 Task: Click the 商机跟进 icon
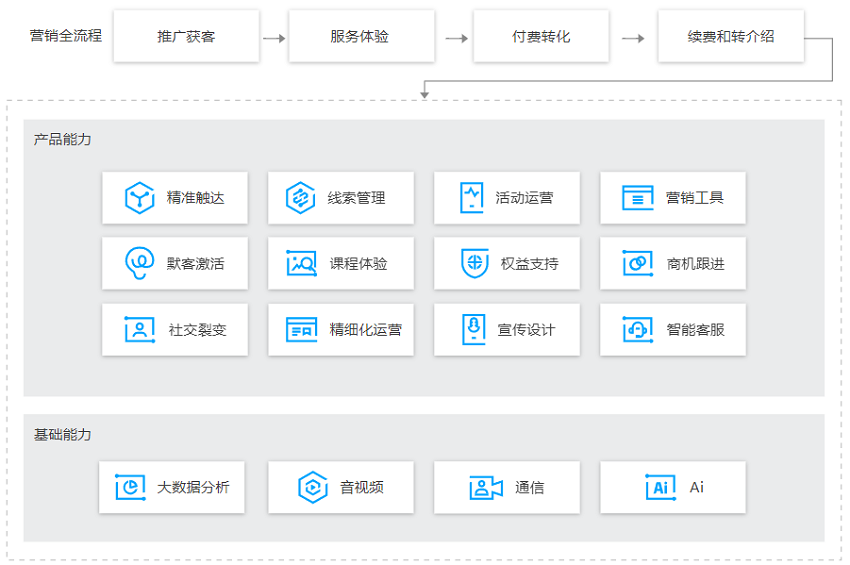[638, 264]
